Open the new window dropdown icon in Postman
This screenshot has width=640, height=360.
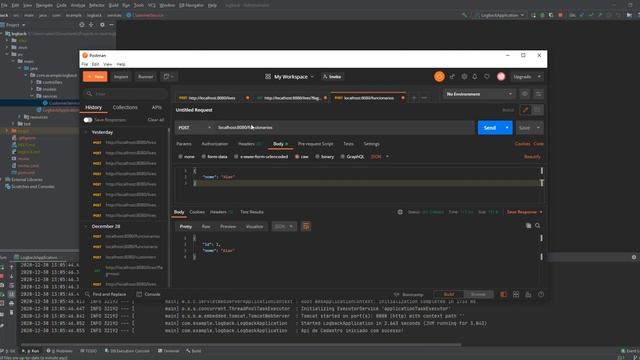point(169,77)
